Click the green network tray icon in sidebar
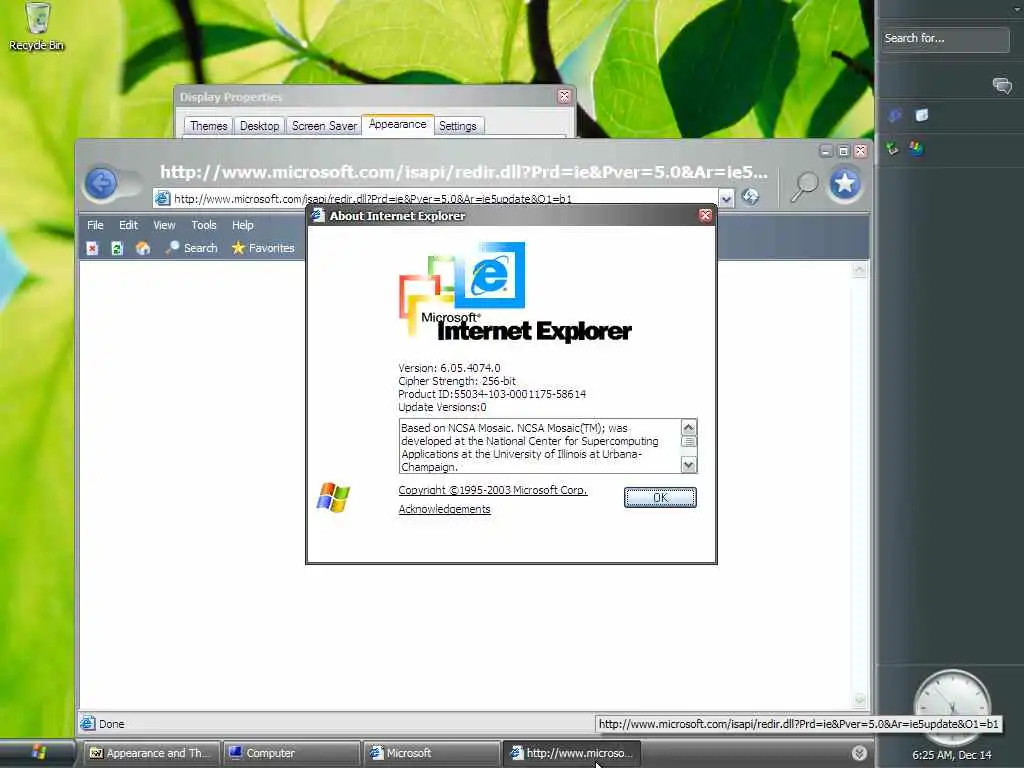Viewport: 1024px width, 768px height. [893, 148]
